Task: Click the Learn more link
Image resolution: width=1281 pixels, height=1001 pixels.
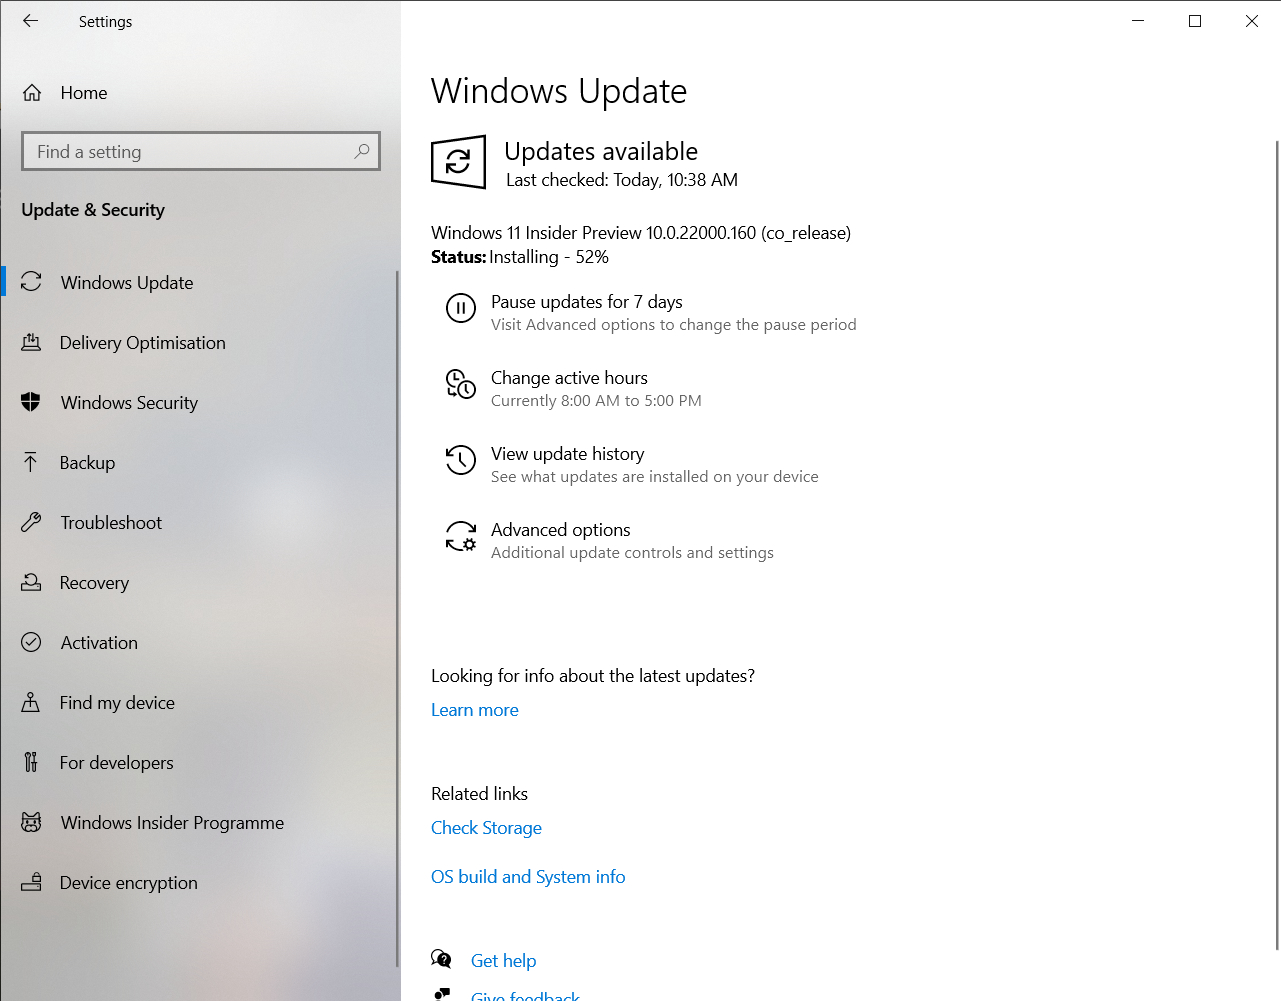Action: [x=475, y=710]
